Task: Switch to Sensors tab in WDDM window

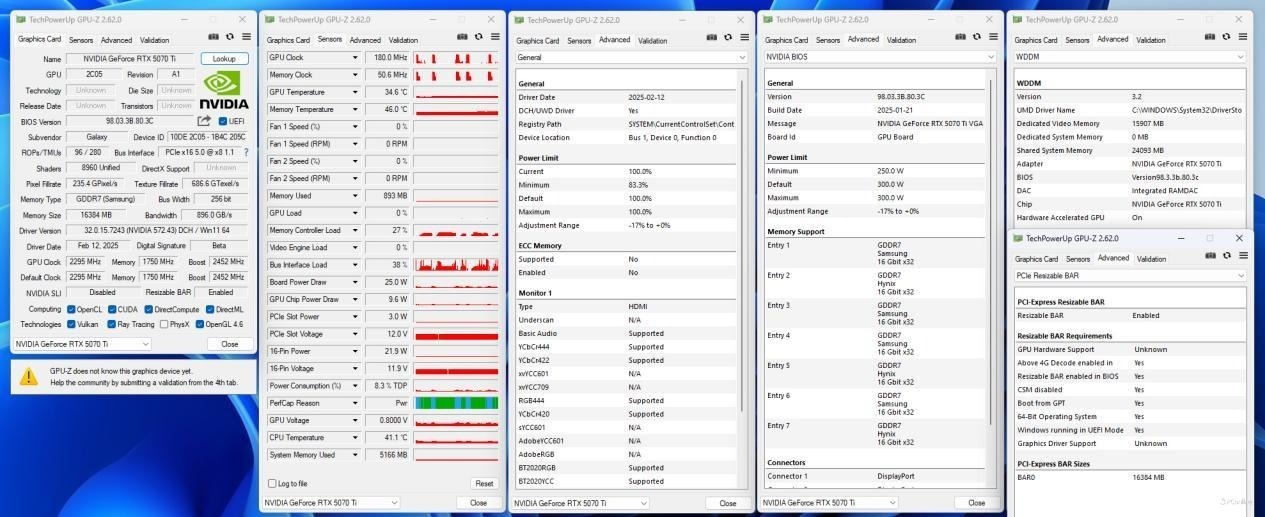Action: pyautogui.click(x=1077, y=40)
